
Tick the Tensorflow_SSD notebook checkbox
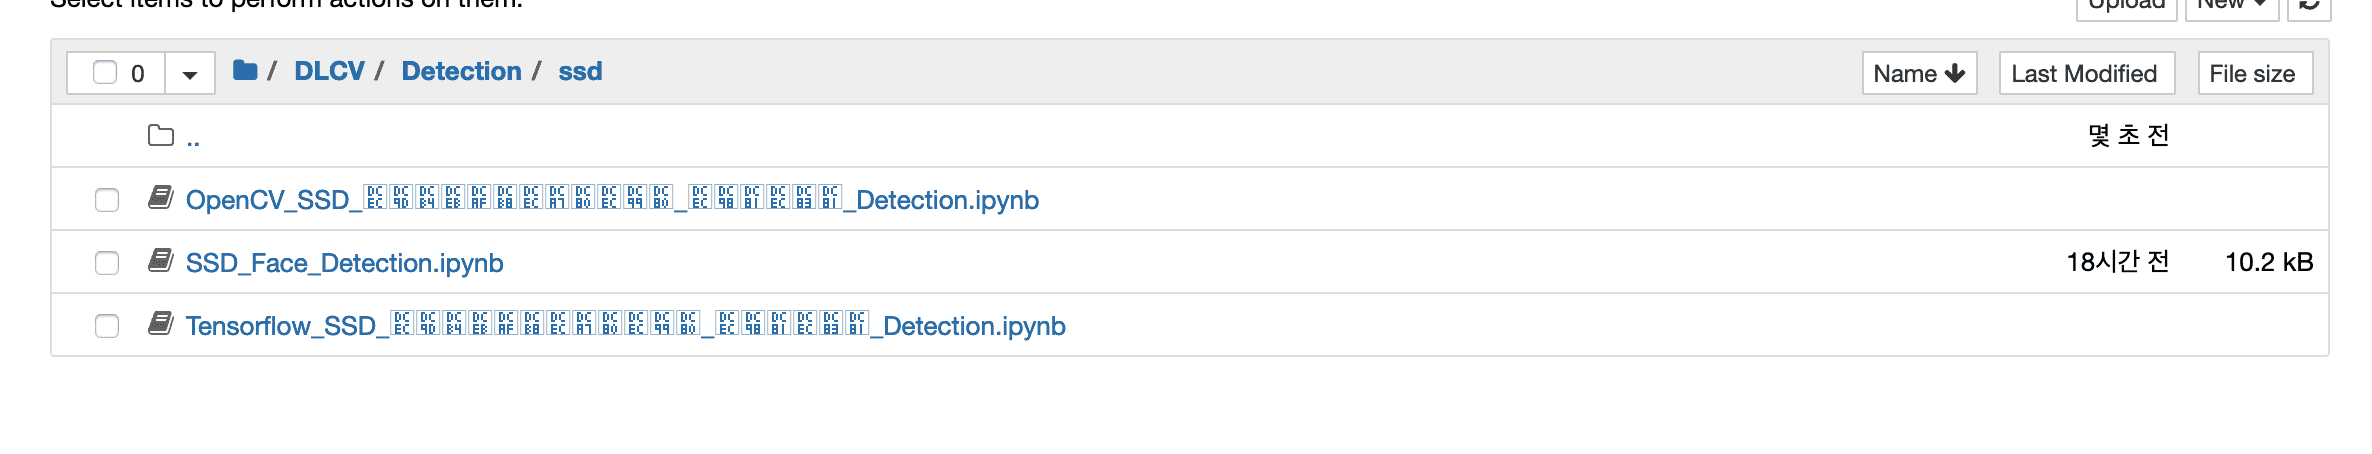coord(107,326)
